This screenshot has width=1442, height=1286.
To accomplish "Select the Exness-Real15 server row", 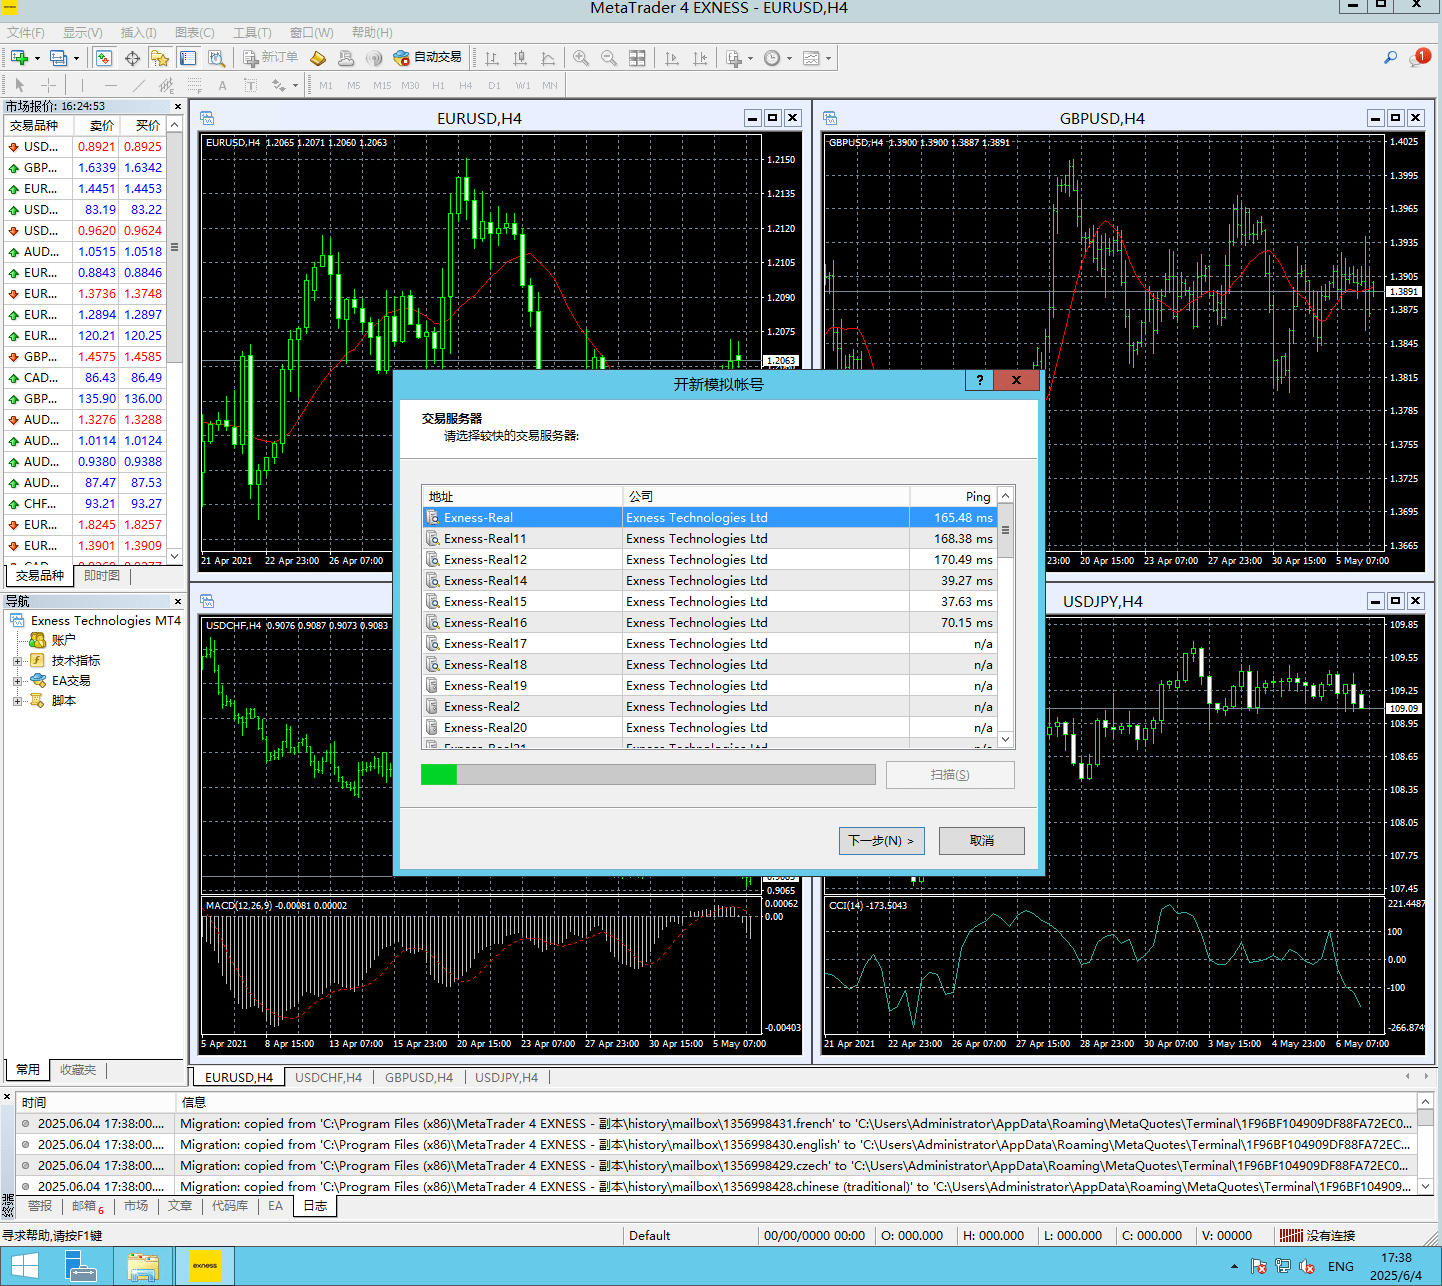I will click(x=709, y=602).
